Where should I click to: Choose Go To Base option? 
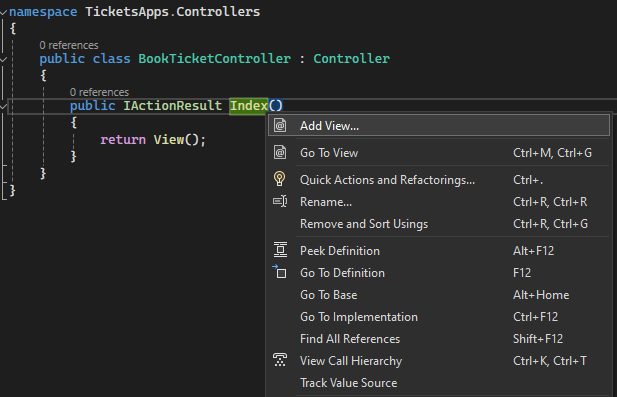[439, 295]
